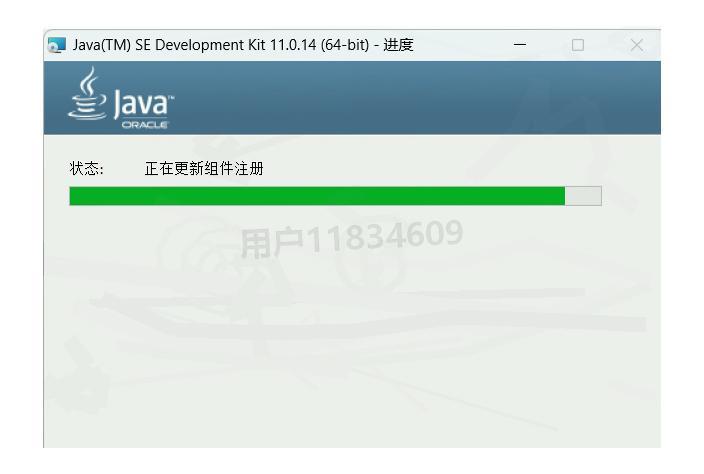Minimize the Java SE Development Kit window
Viewport: 704px width, 474px height.
click(520, 45)
